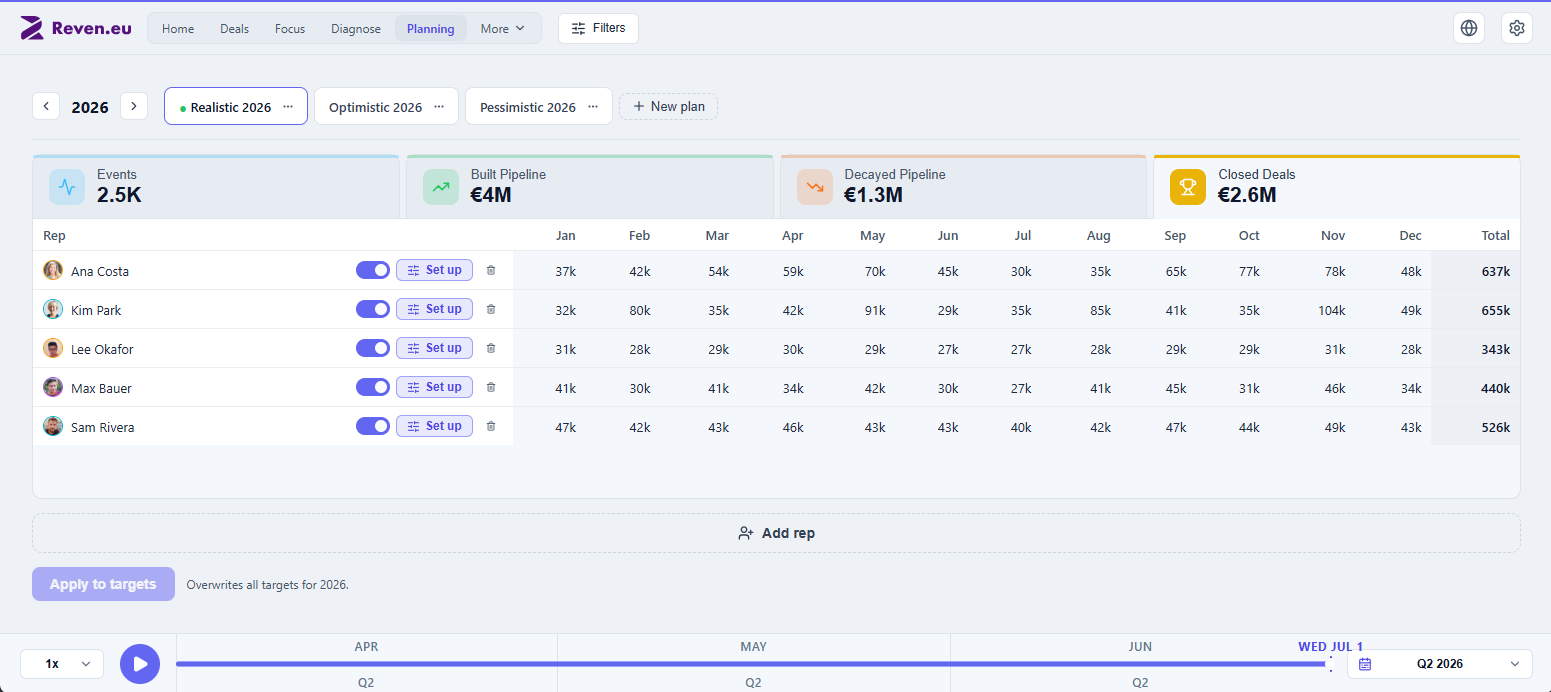This screenshot has width=1551, height=692.
Task: Delete Ana Costa row trash icon
Action: pos(490,270)
